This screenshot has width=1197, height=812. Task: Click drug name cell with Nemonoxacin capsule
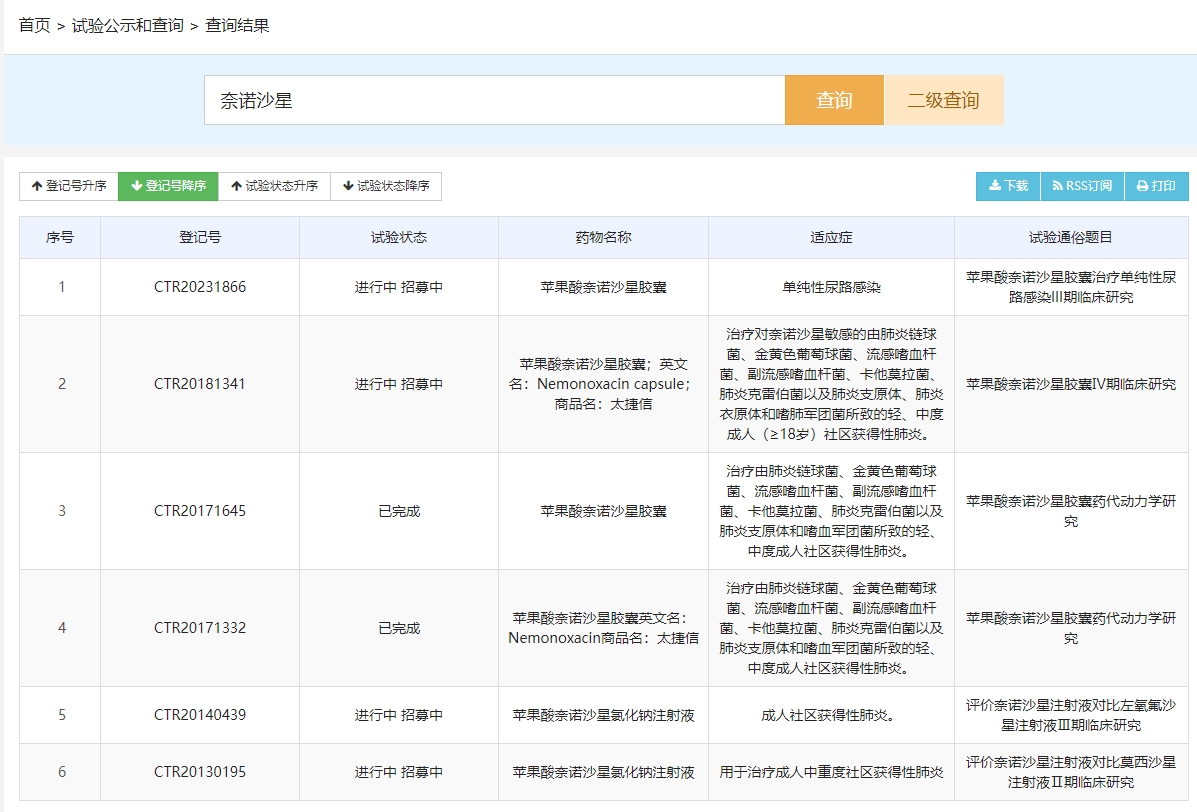pyautogui.click(x=603, y=384)
